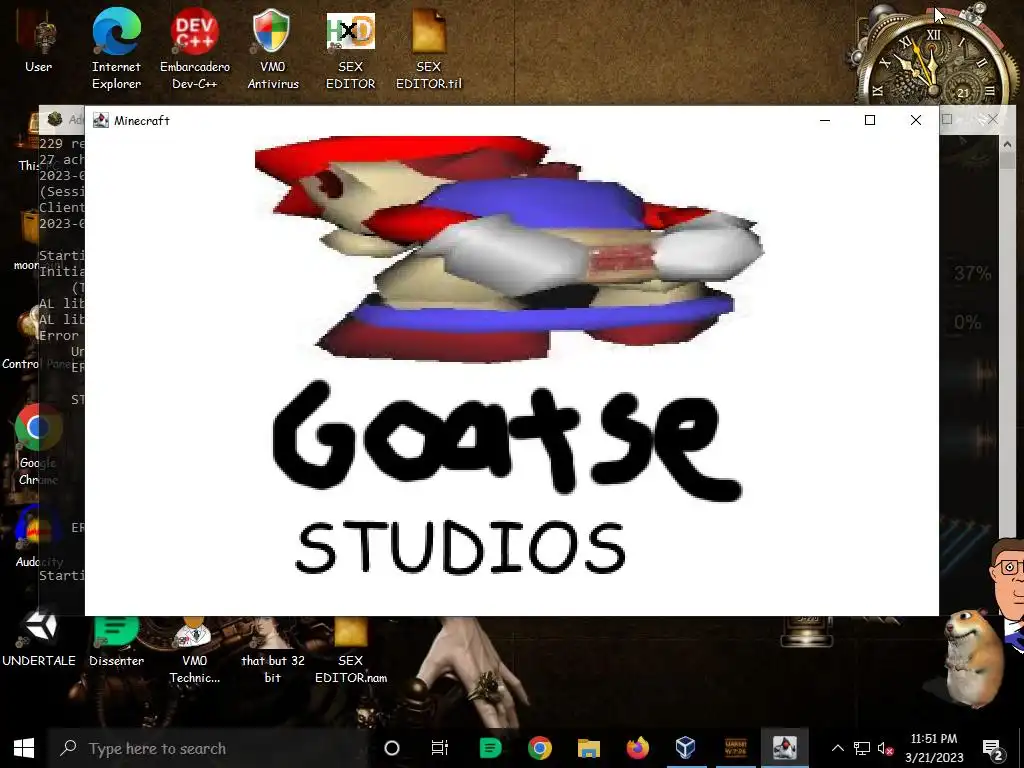
Task: Click the Minecraft window title bar icon
Action: pyautogui.click(x=101, y=120)
